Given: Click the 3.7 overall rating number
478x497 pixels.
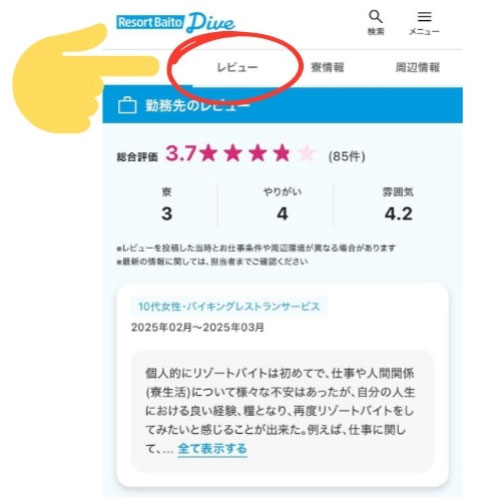Looking at the screenshot, I should 181,153.
